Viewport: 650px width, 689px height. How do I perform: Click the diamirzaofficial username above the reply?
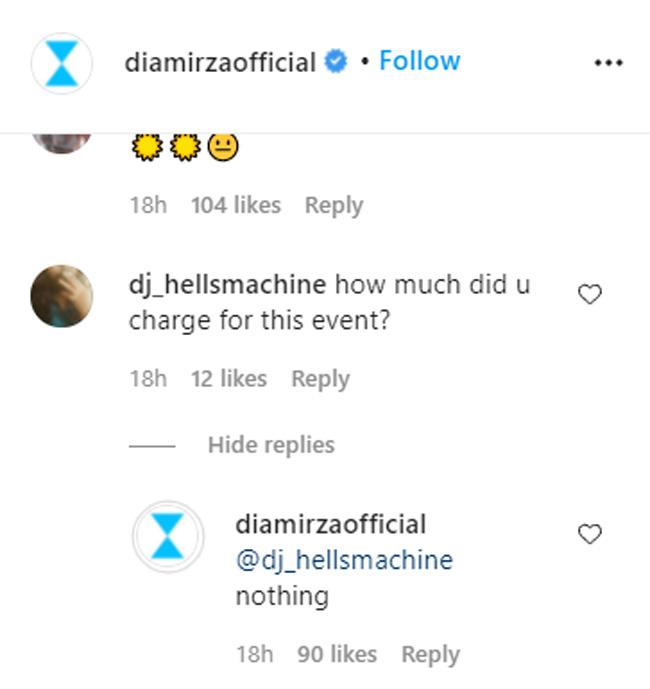pos(330,524)
